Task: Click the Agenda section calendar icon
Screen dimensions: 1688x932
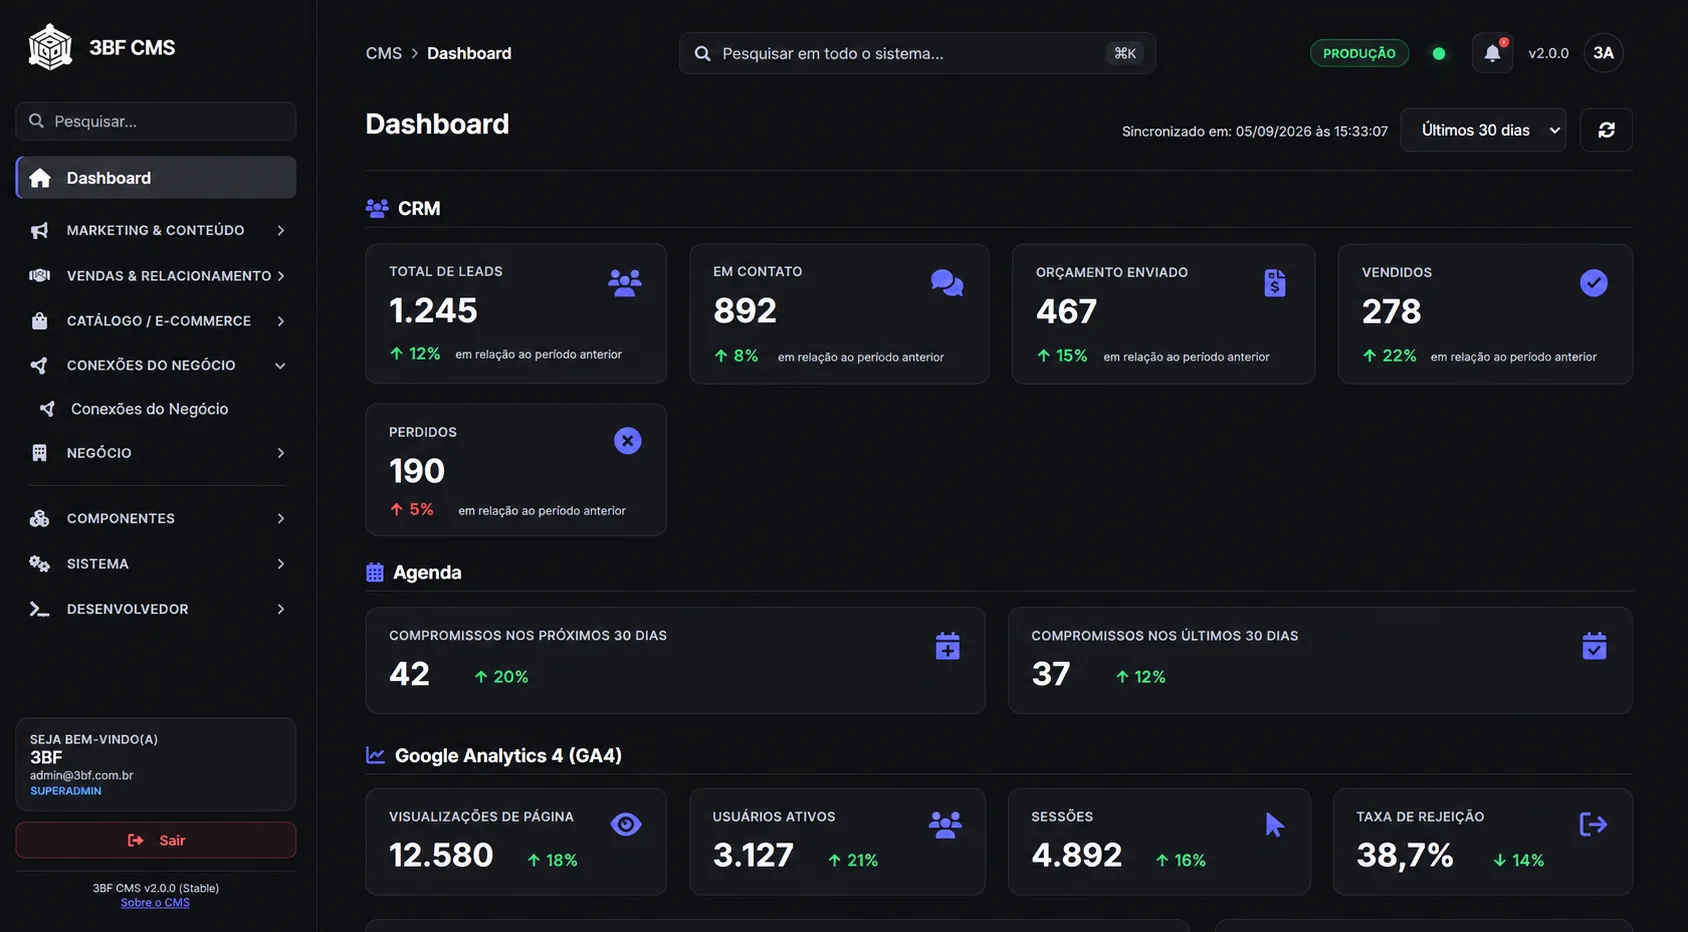Action: pos(375,572)
